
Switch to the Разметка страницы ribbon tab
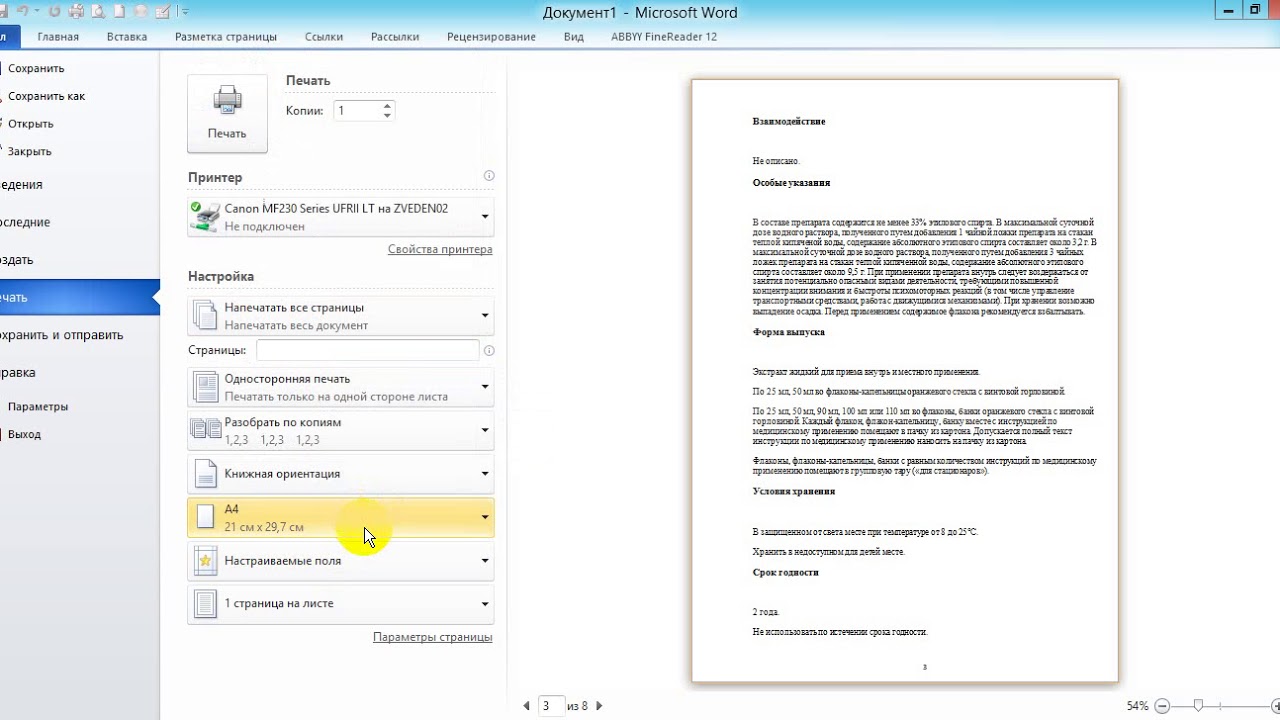[x=226, y=37]
